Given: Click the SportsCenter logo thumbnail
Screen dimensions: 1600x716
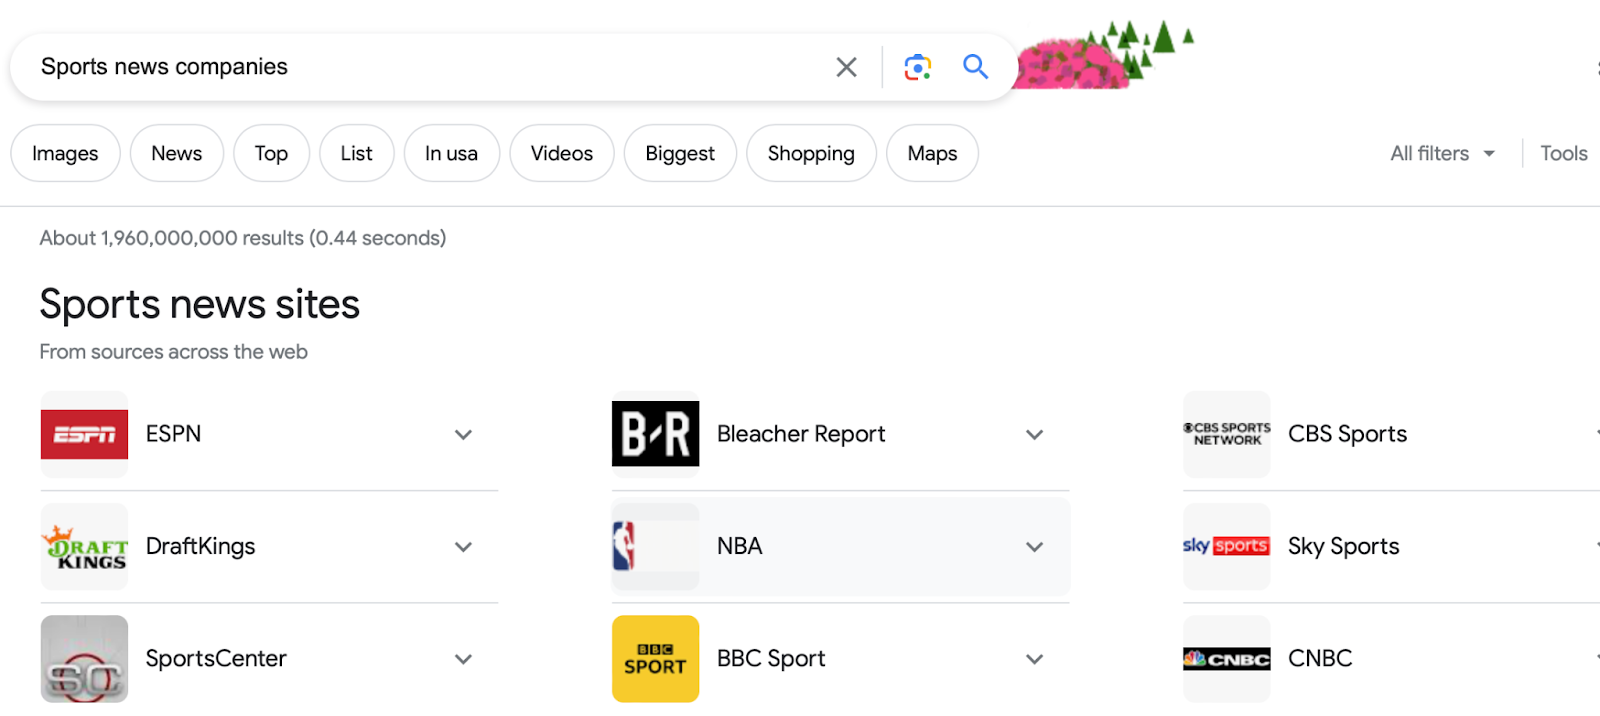Looking at the screenshot, I should (84, 658).
